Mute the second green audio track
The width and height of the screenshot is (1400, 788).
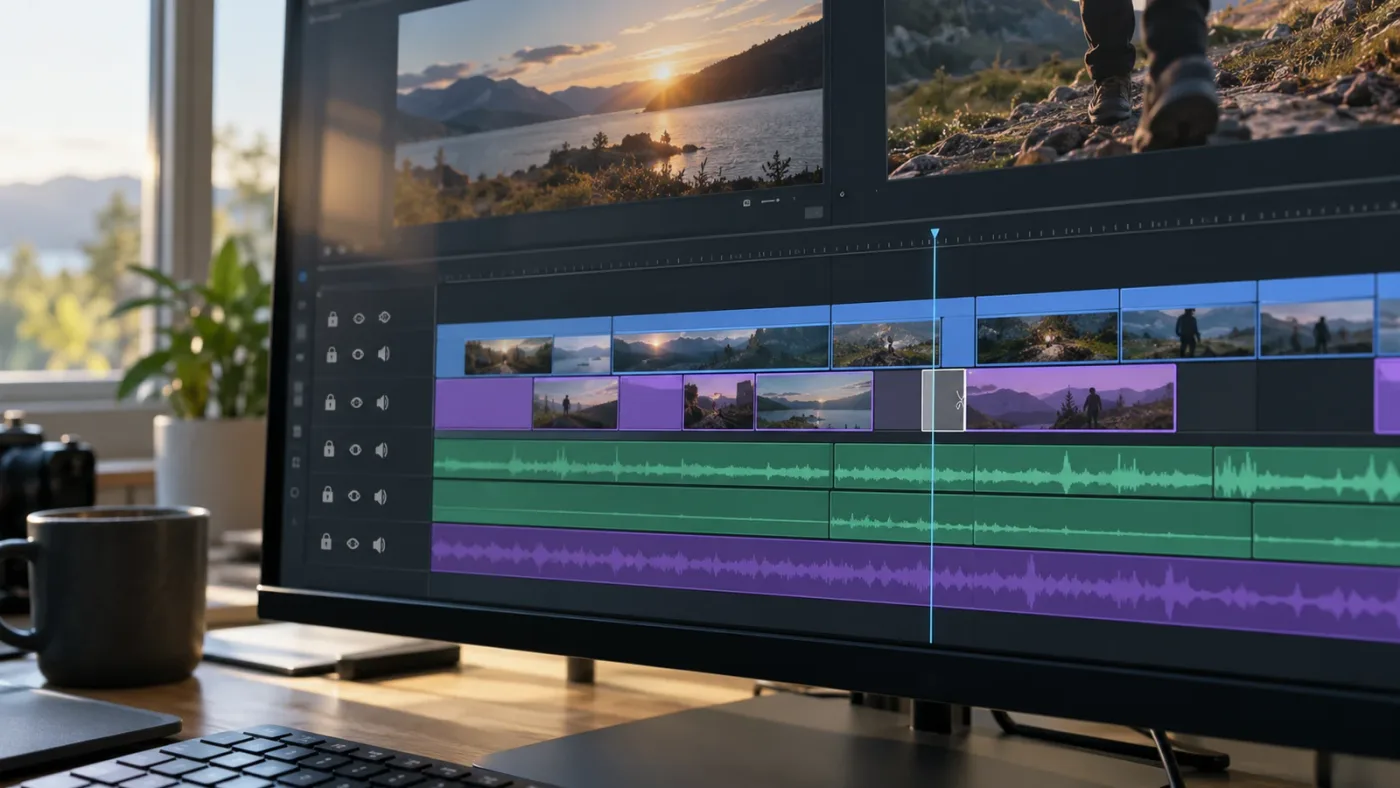[380, 496]
